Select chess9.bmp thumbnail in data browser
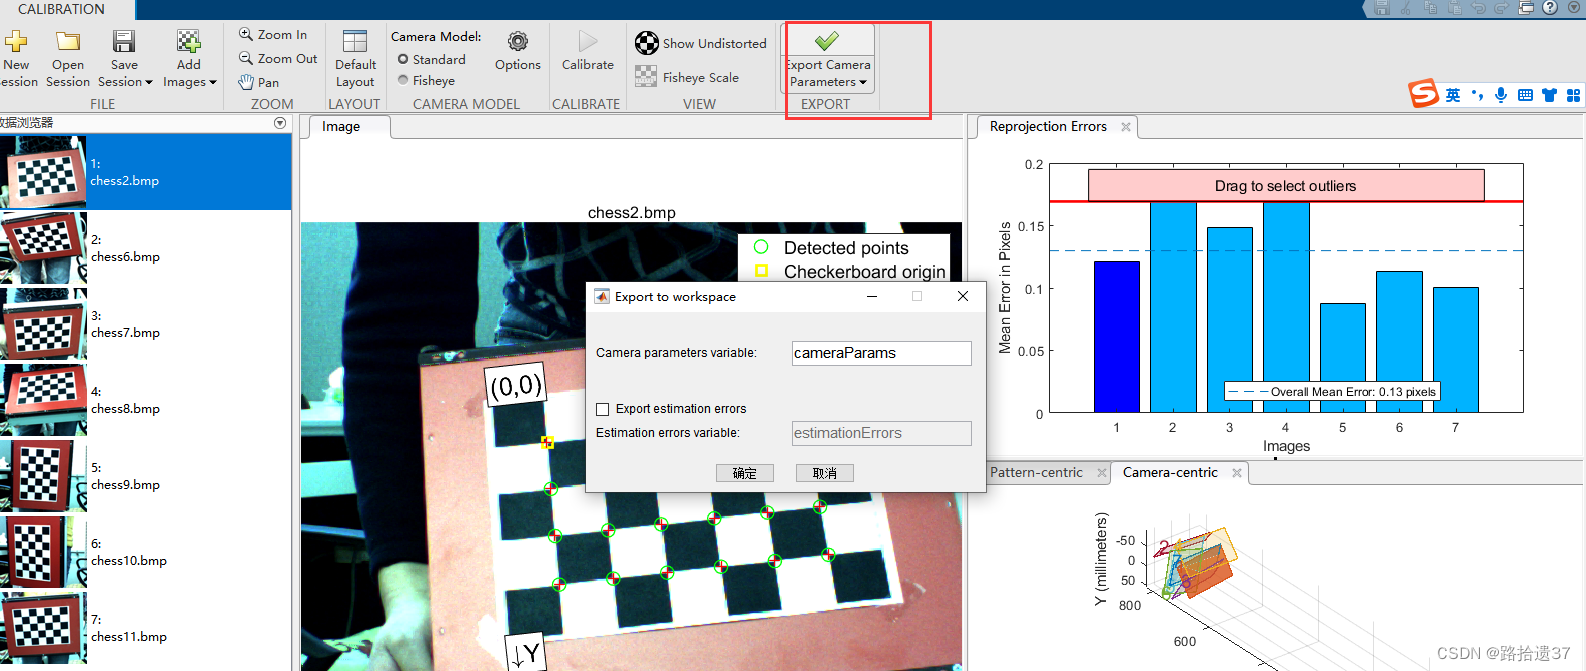This screenshot has width=1586, height=671. pyautogui.click(x=43, y=476)
